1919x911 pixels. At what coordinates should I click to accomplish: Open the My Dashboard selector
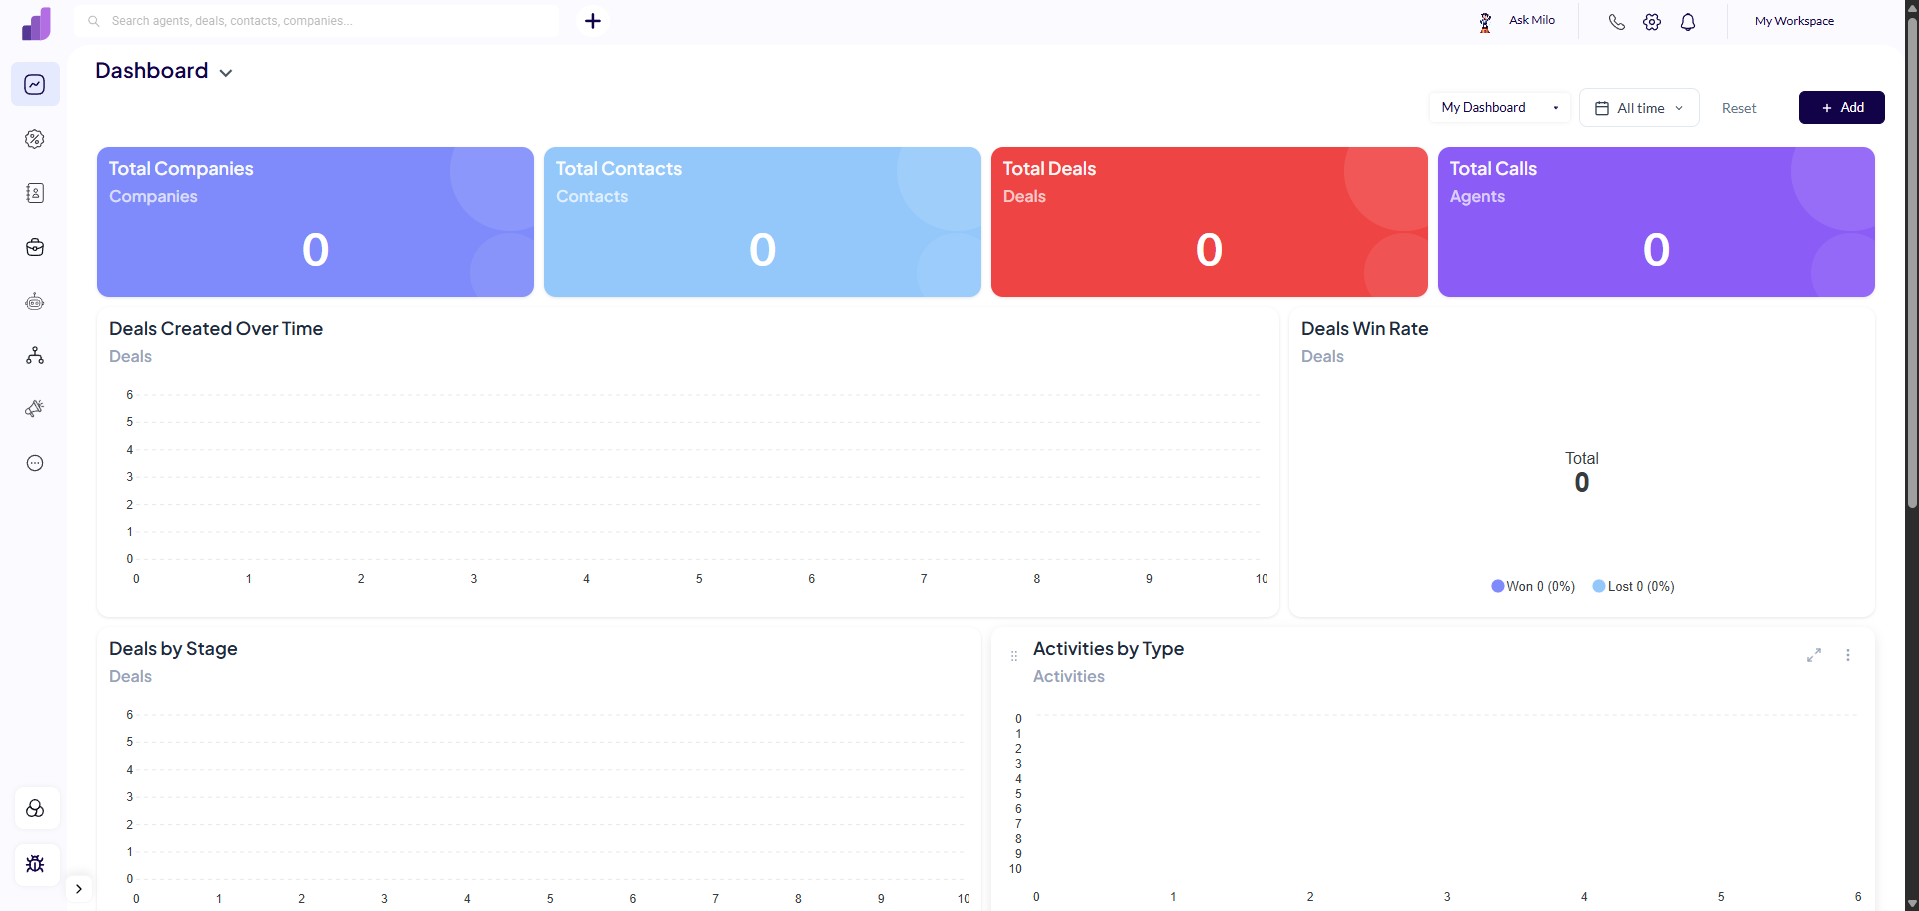click(1498, 107)
